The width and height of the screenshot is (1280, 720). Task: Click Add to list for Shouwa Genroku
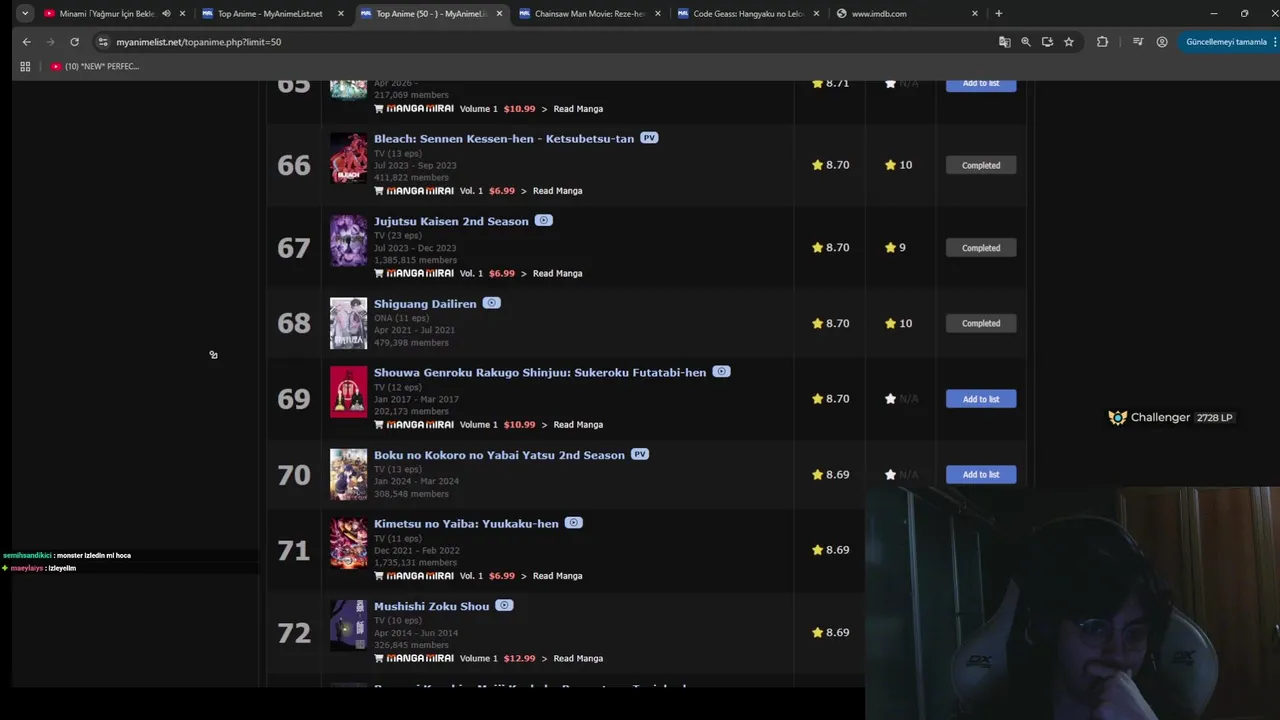point(981,399)
